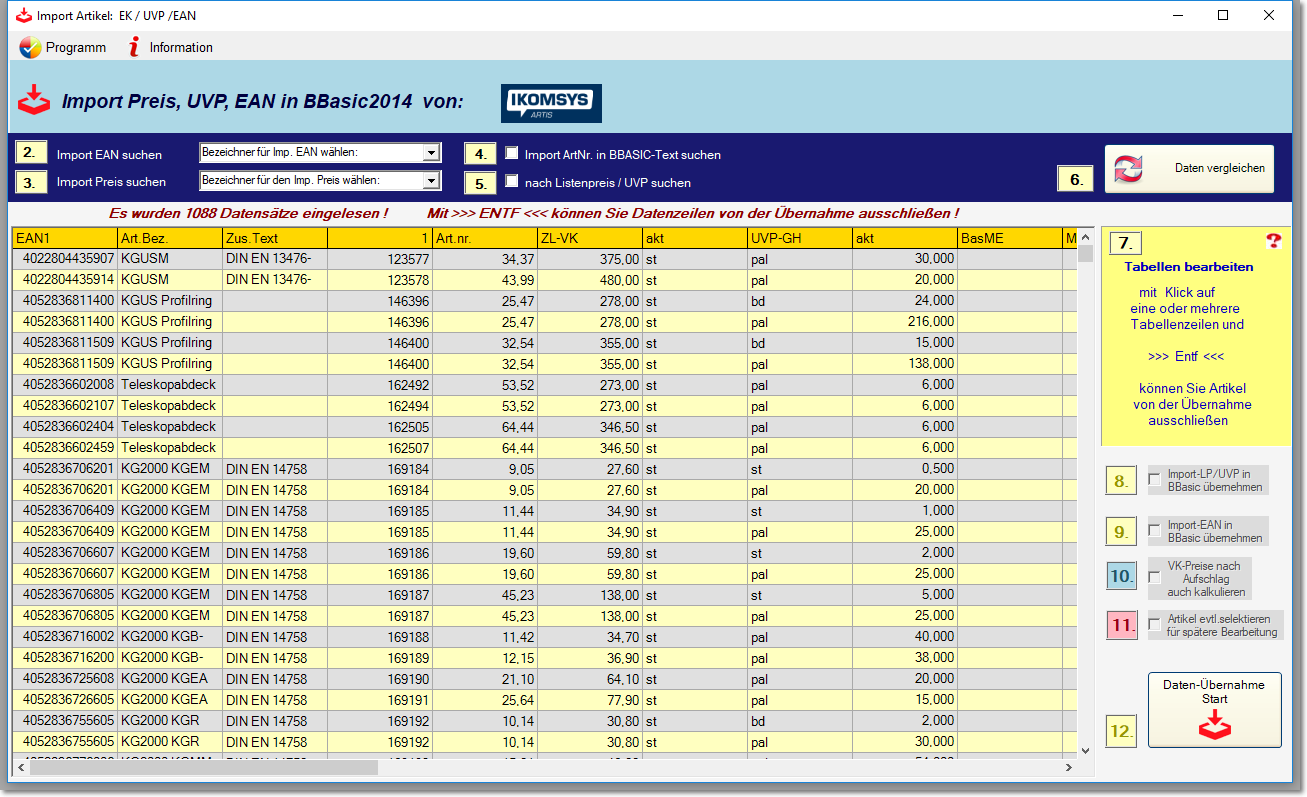Click article number cell 162492
Screen dimensions: 1307x797
click(380, 384)
